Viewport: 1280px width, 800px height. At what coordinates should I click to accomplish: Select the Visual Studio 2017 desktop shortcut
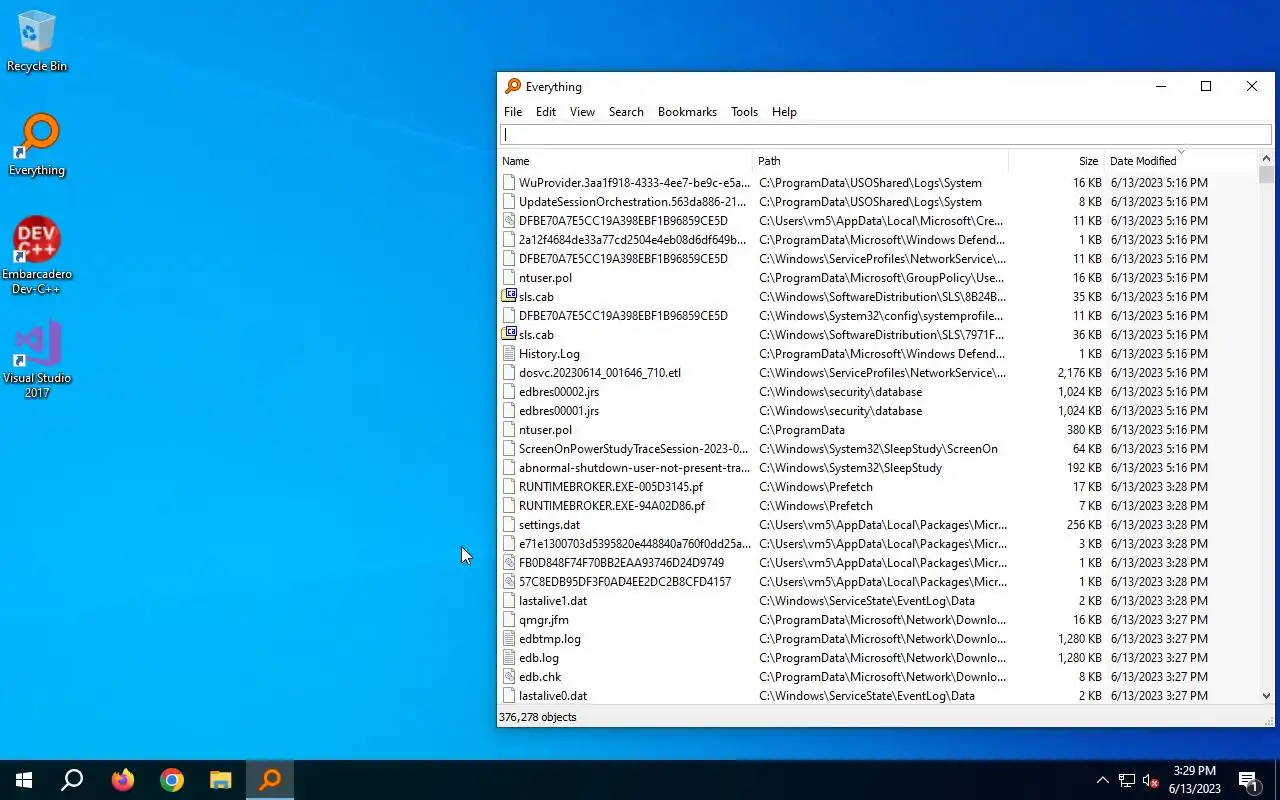[x=37, y=360]
